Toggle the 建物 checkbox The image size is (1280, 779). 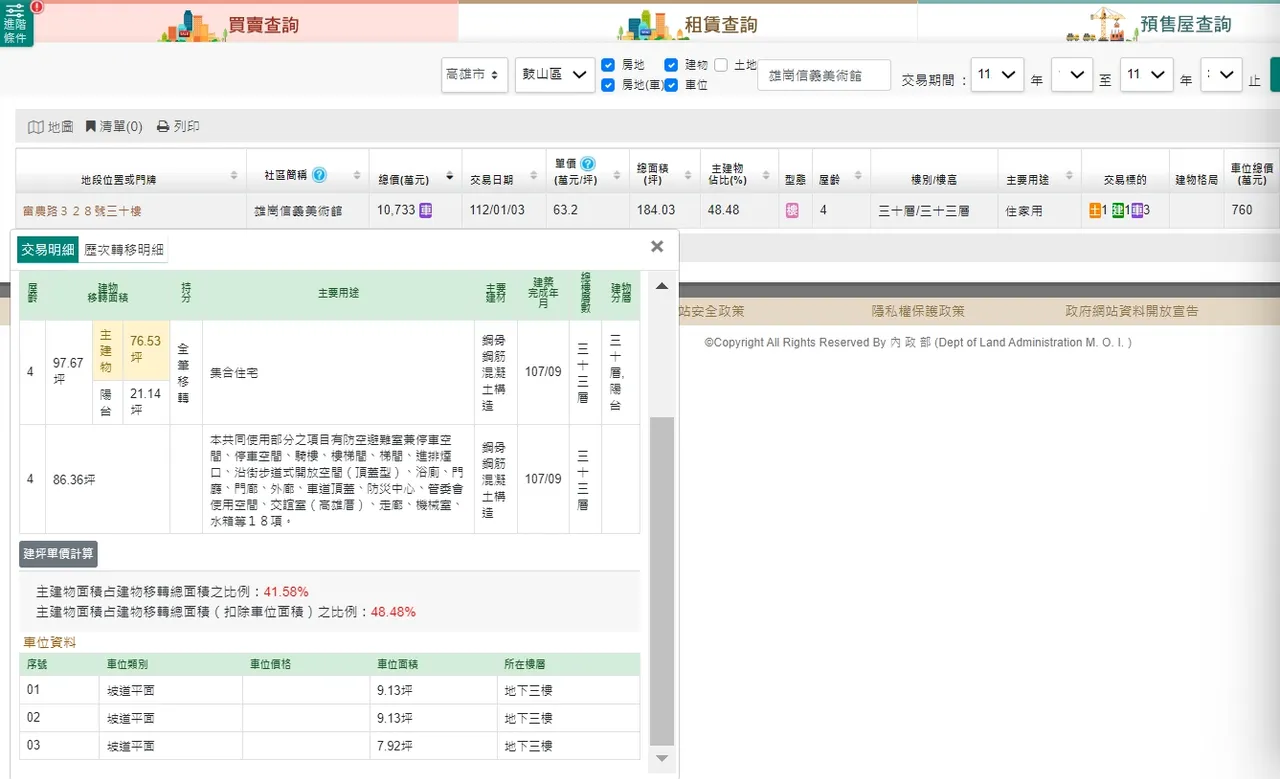671,65
